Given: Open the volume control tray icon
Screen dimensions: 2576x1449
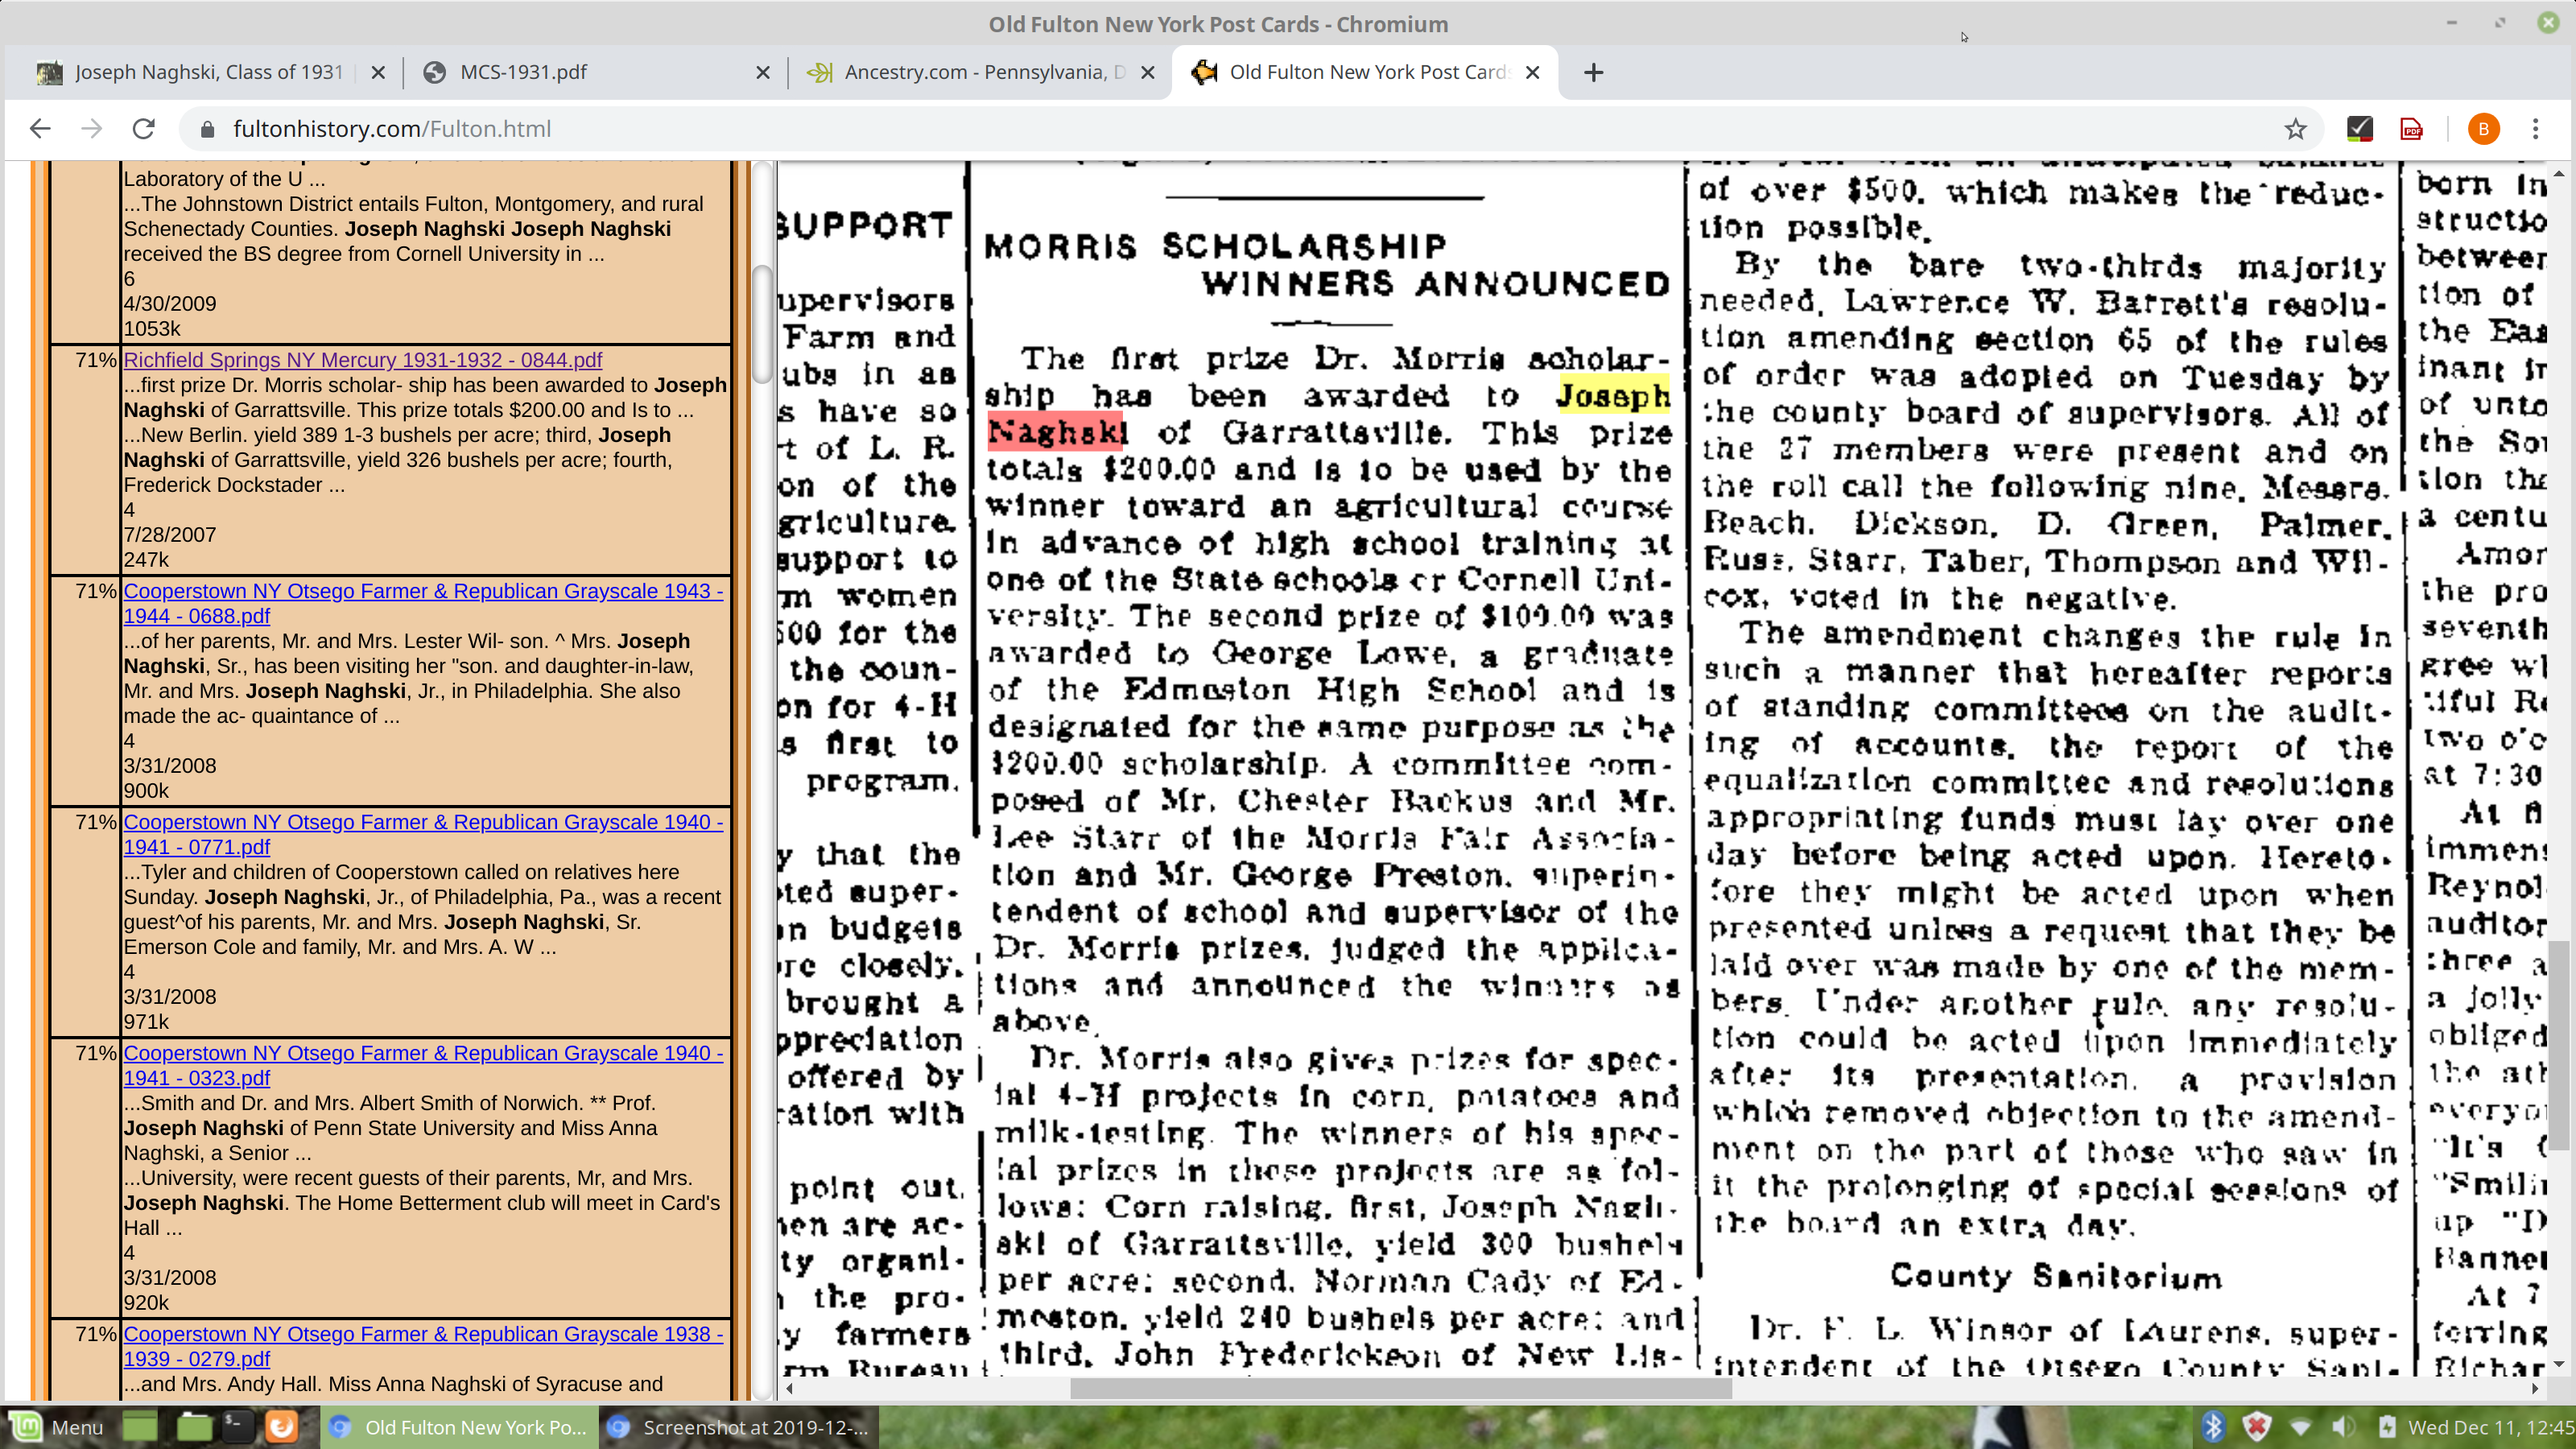Looking at the screenshot, I should pos(2343,1427).
